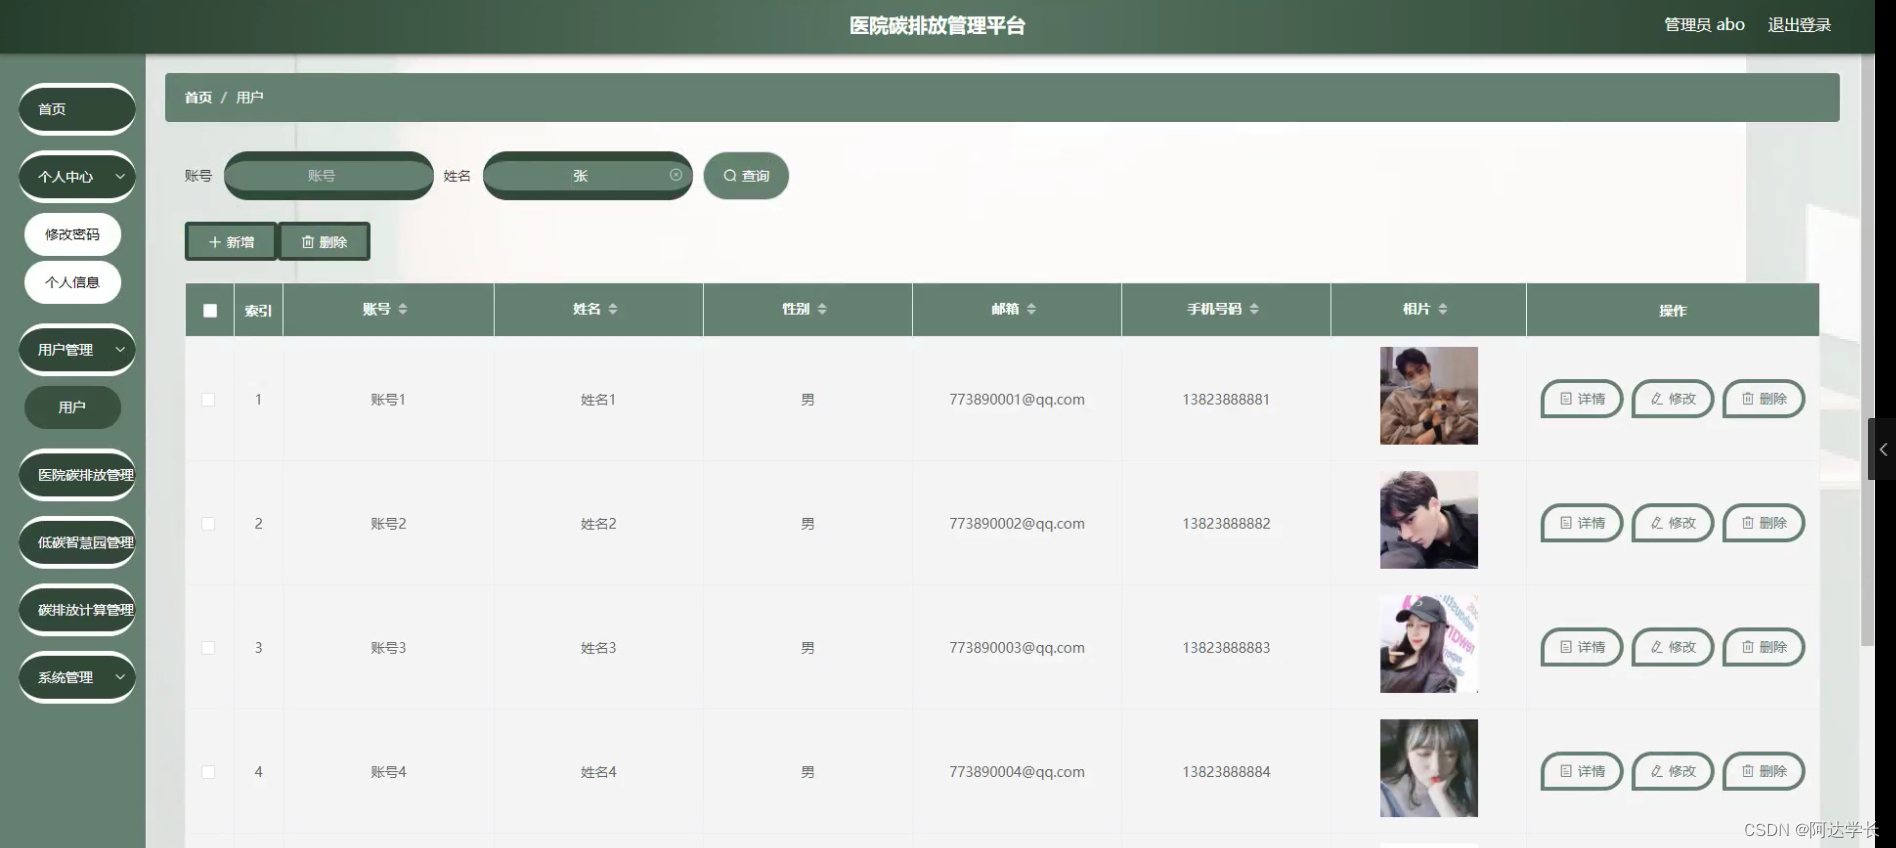The image size is (1896, 848).
Task: Click phone number 13823888883
Action: tap(1226, 647)
